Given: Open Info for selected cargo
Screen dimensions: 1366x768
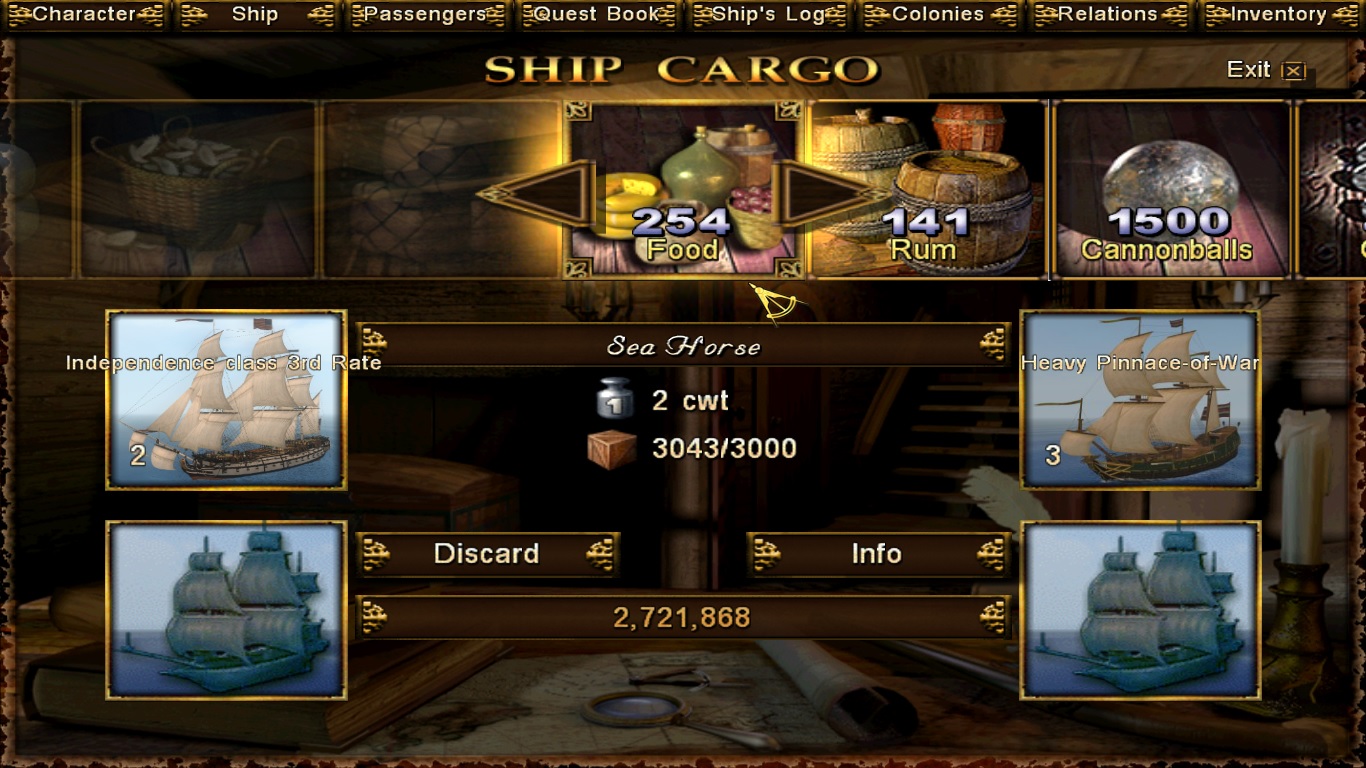Looking at the screenshot, I should [878, 554].
